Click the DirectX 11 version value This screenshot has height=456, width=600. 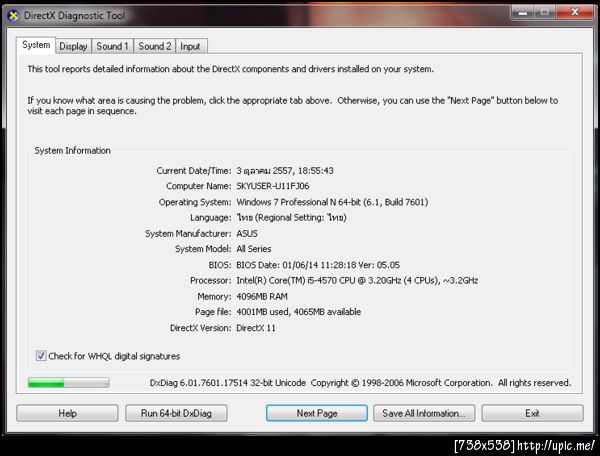coord(256,328)
